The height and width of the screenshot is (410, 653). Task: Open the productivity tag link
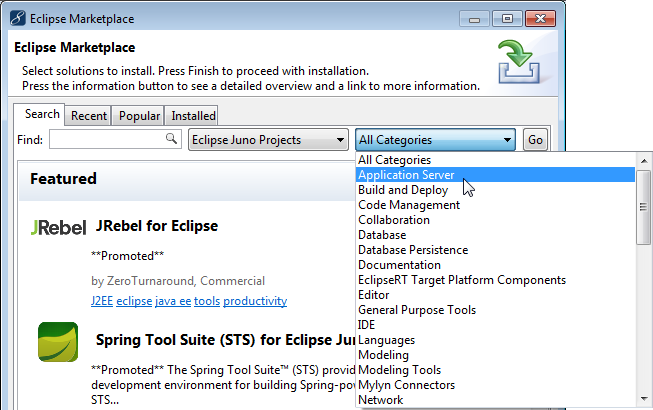click(x=255, y=301)
